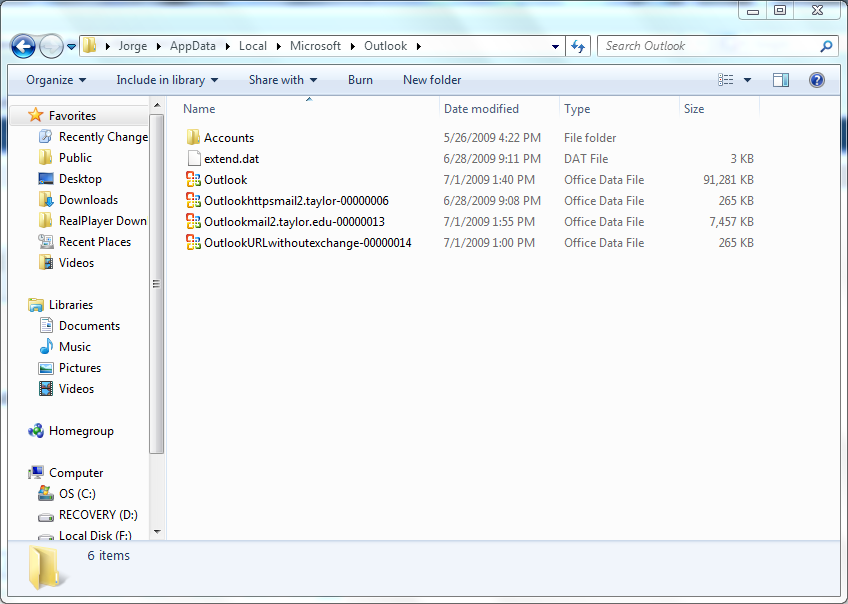The width and height of the screenshot is (848, 604).
Task: Open the Organize menu
Action: pos(56,80)
